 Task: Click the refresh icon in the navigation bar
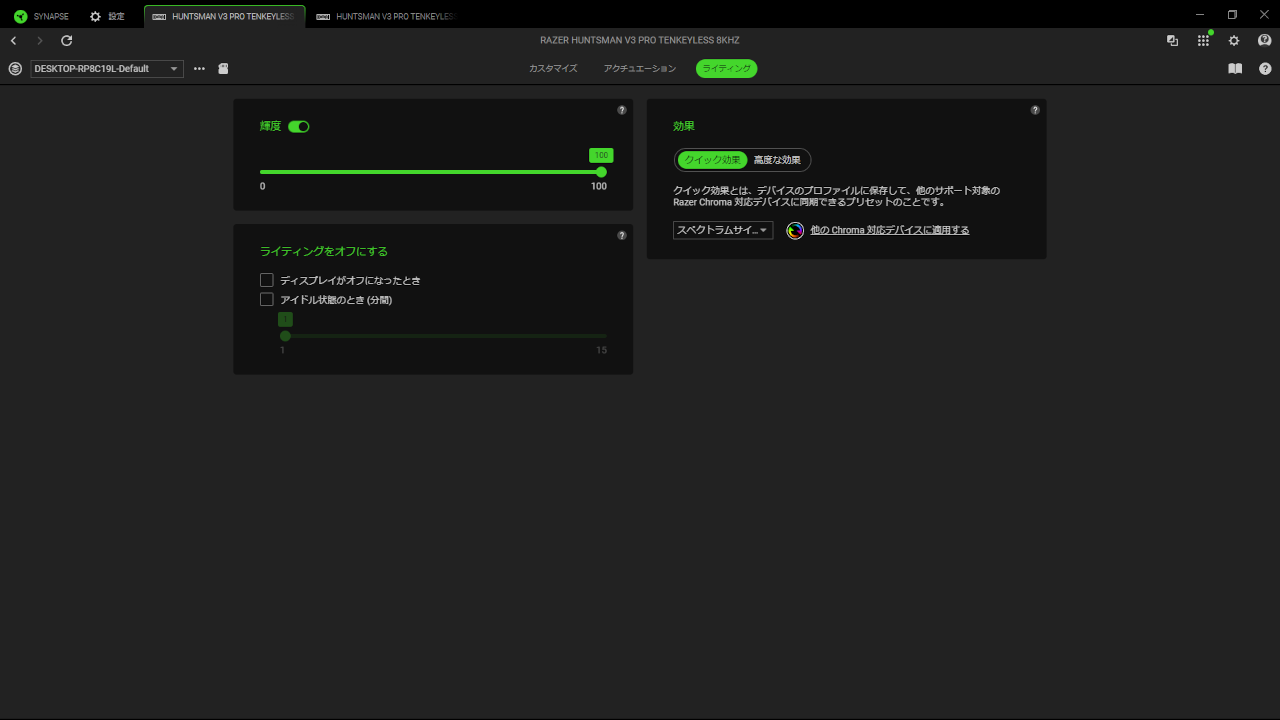pos(67,41)
